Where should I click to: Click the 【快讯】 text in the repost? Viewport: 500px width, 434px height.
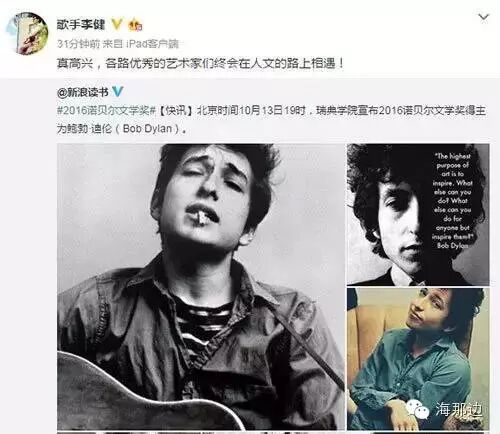coord(174,111)
